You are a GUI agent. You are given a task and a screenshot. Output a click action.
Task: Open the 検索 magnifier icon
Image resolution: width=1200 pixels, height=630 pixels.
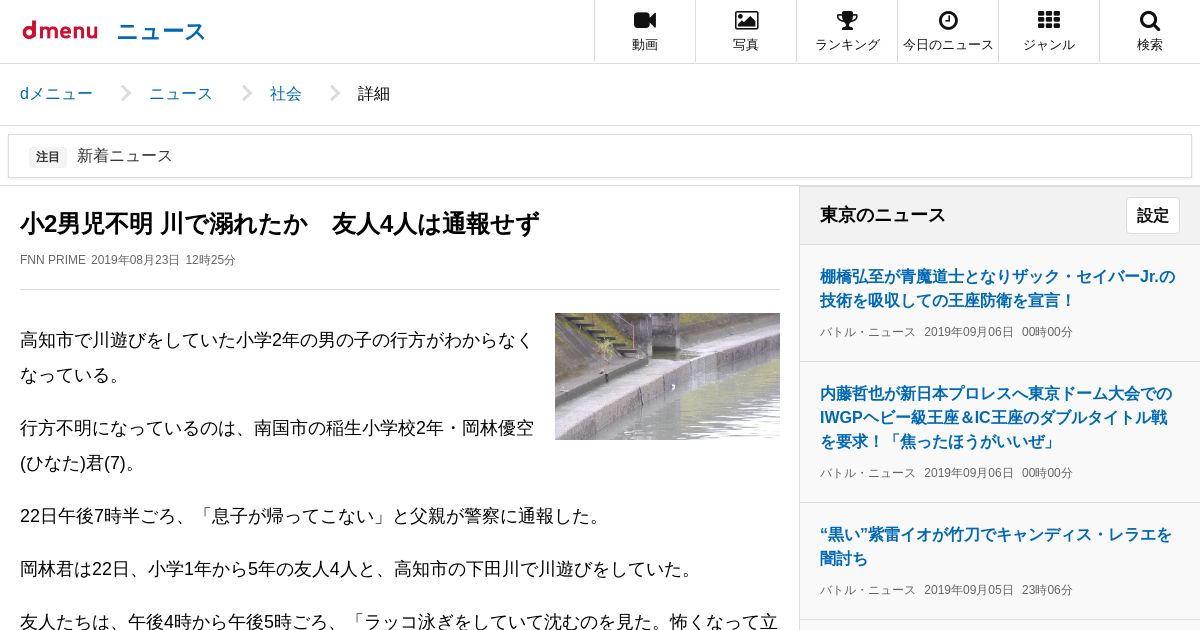(1150, 21)
